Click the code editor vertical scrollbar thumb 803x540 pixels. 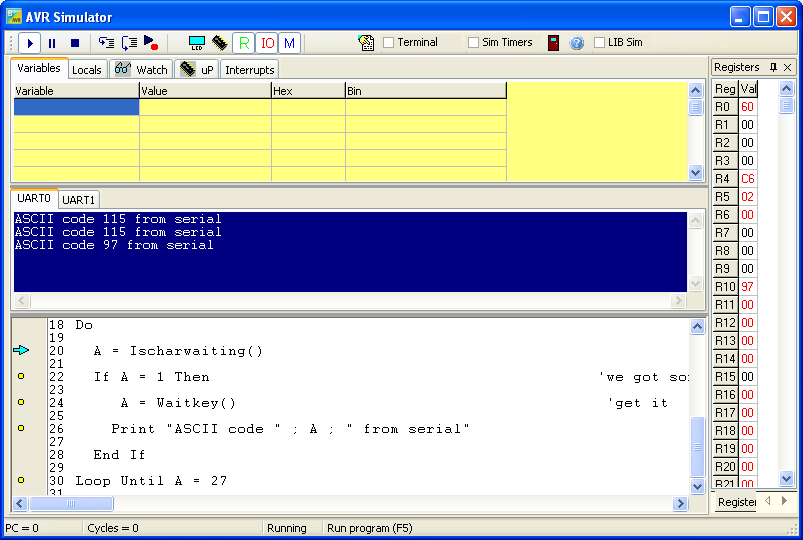[x=698, y=447]
